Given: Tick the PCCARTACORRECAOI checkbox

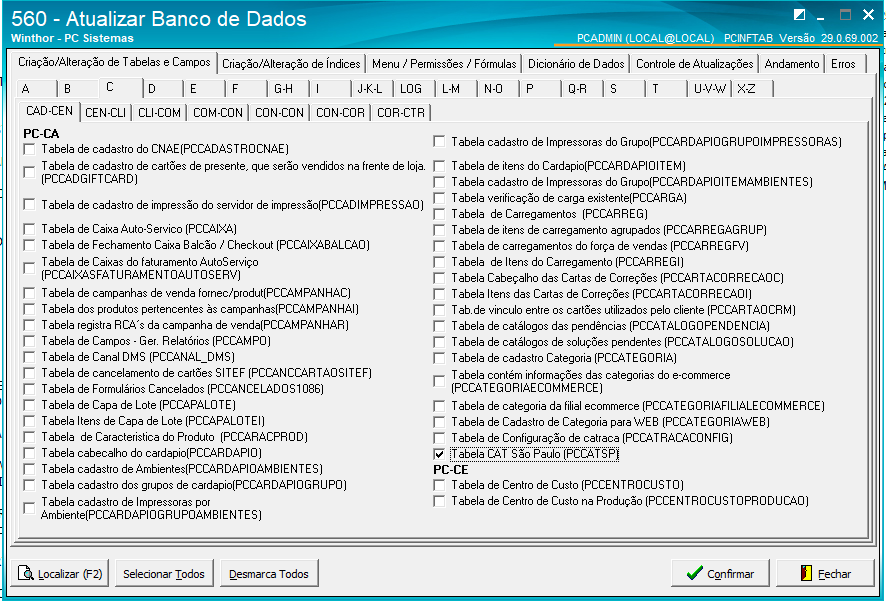Looking at the screenshot, I should pyautogui.click(x=439, y=294).
